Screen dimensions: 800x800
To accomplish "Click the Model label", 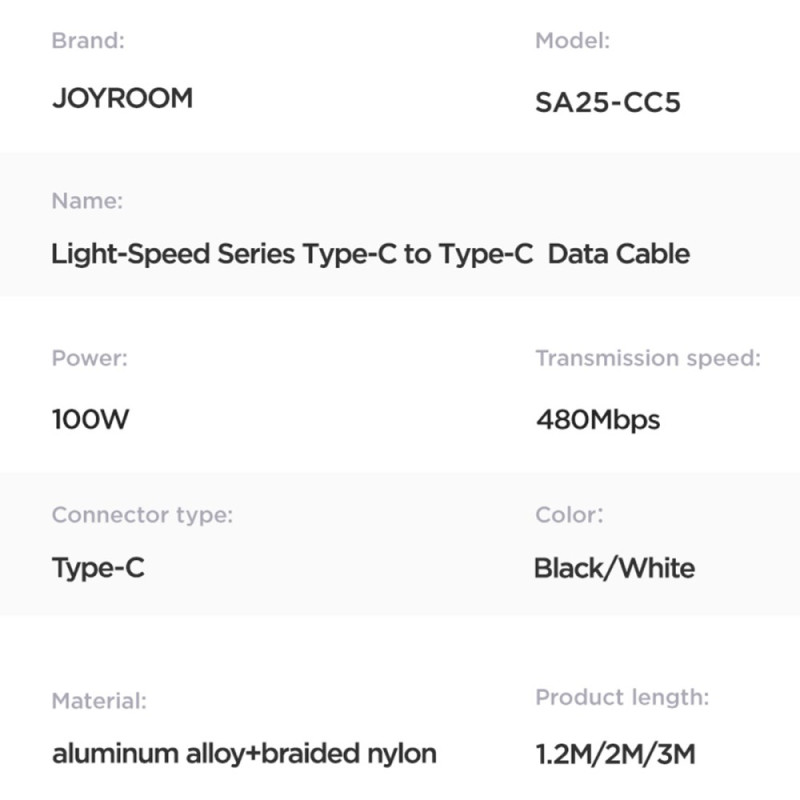I will tap(572, 41).
